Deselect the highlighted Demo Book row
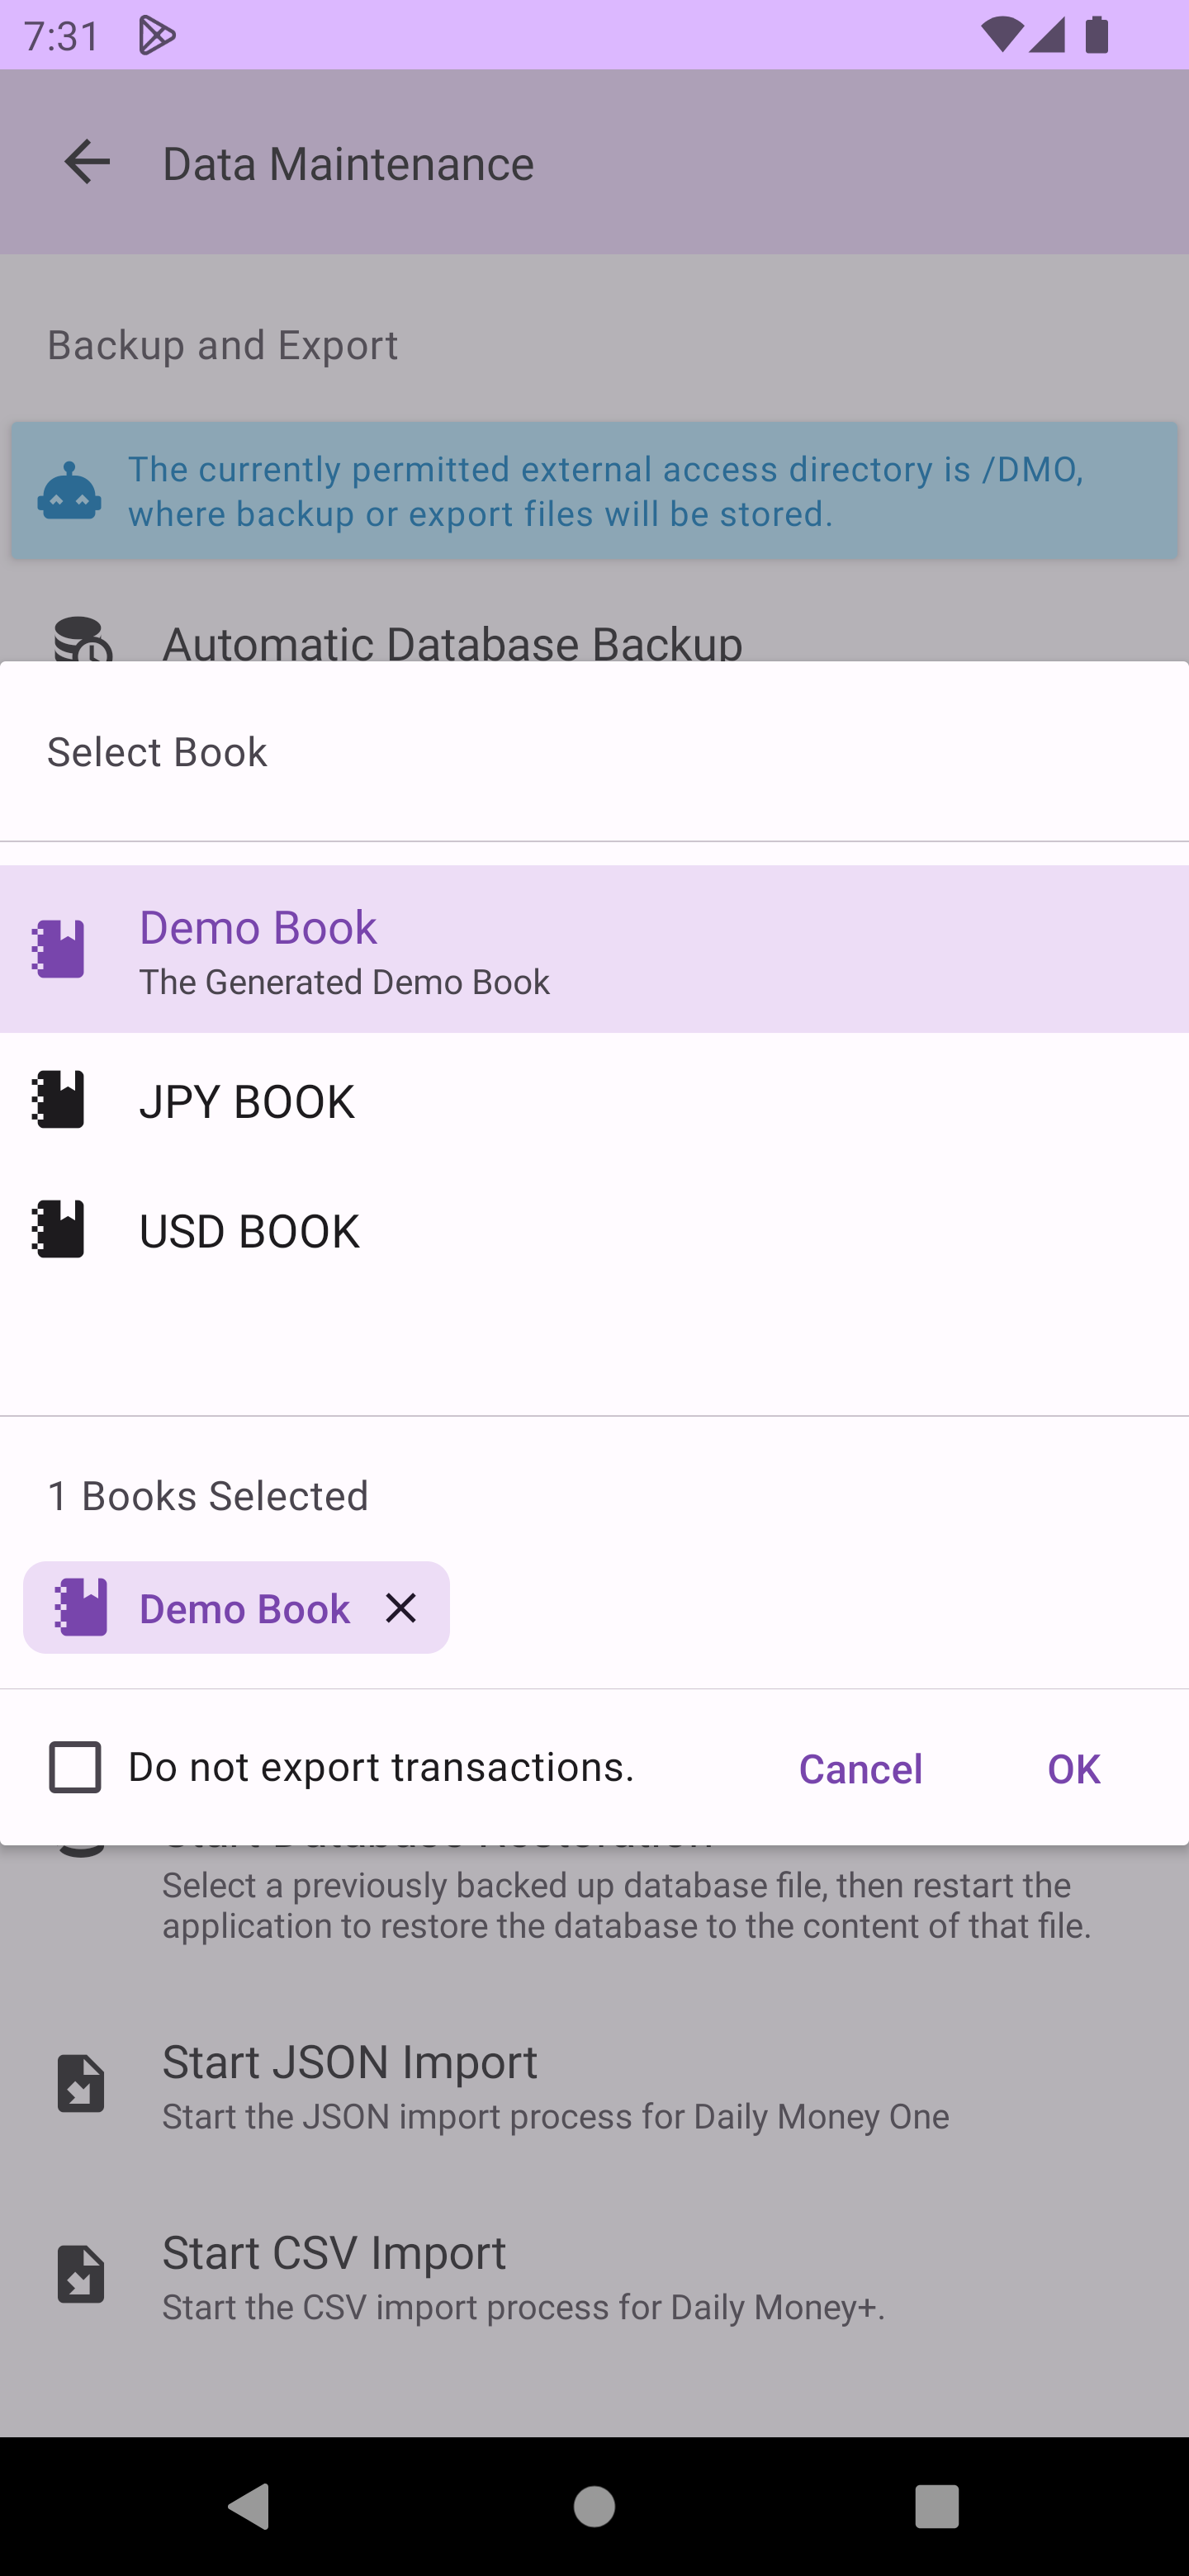 594,949
